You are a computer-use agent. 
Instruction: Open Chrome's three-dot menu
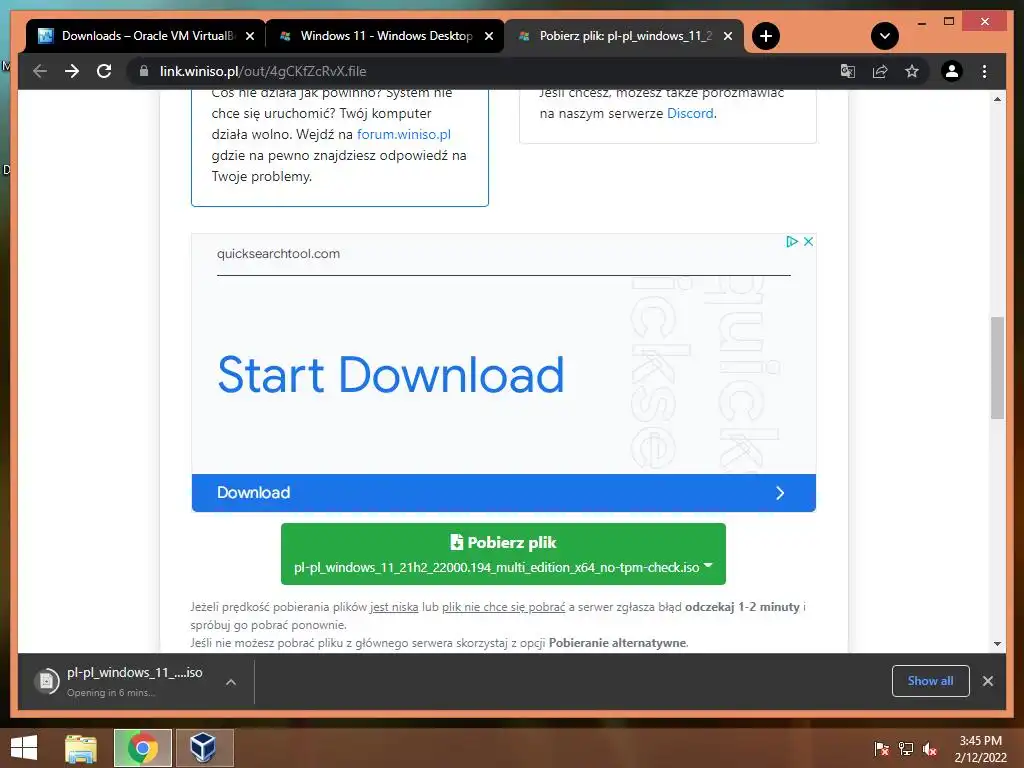985,71
